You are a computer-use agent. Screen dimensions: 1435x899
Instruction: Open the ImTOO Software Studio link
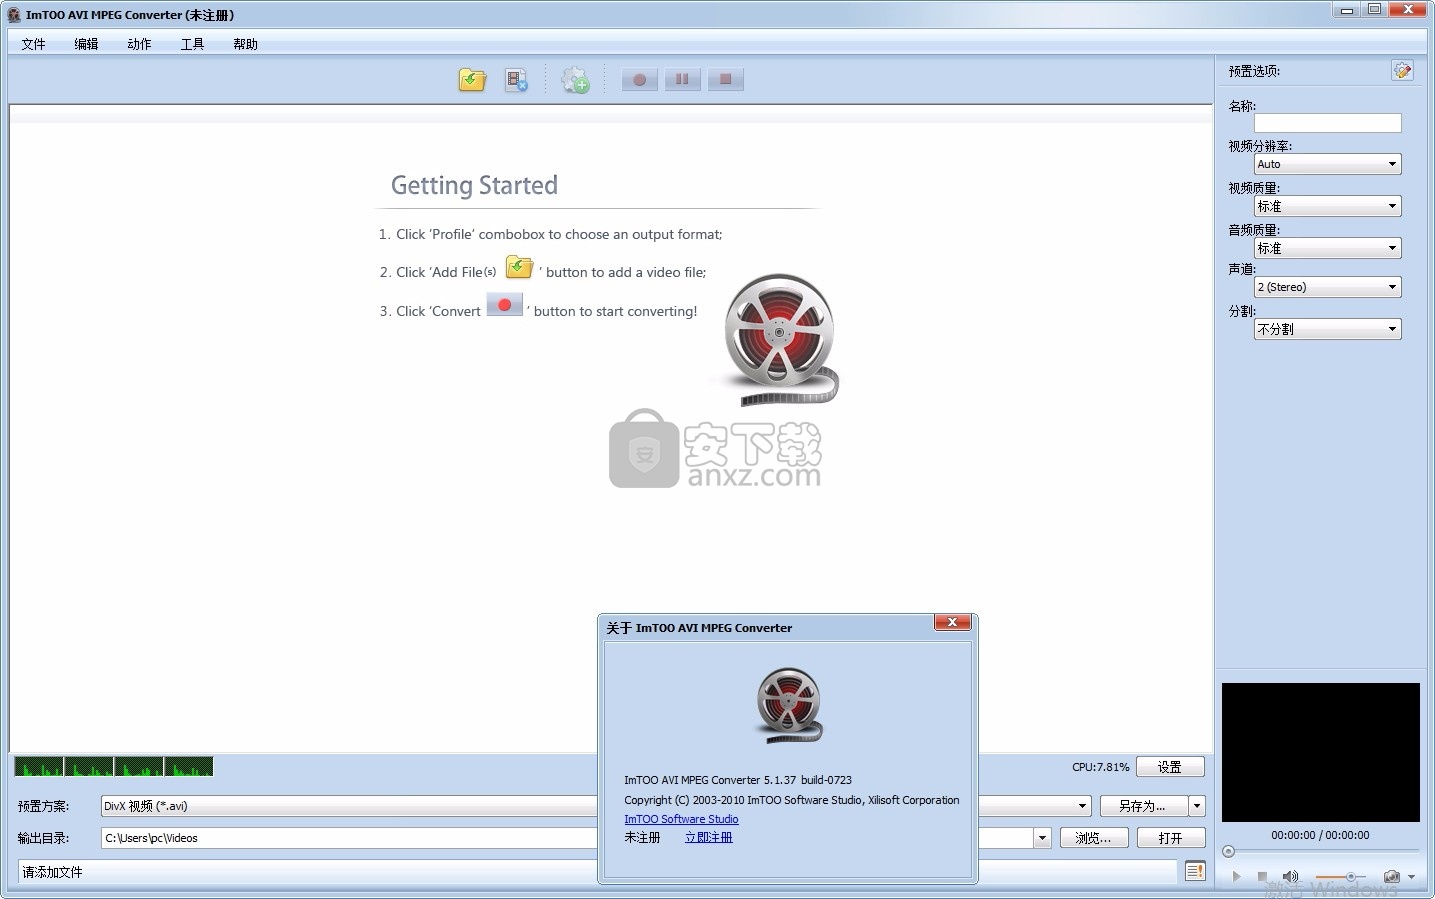(x=681, y=819)
